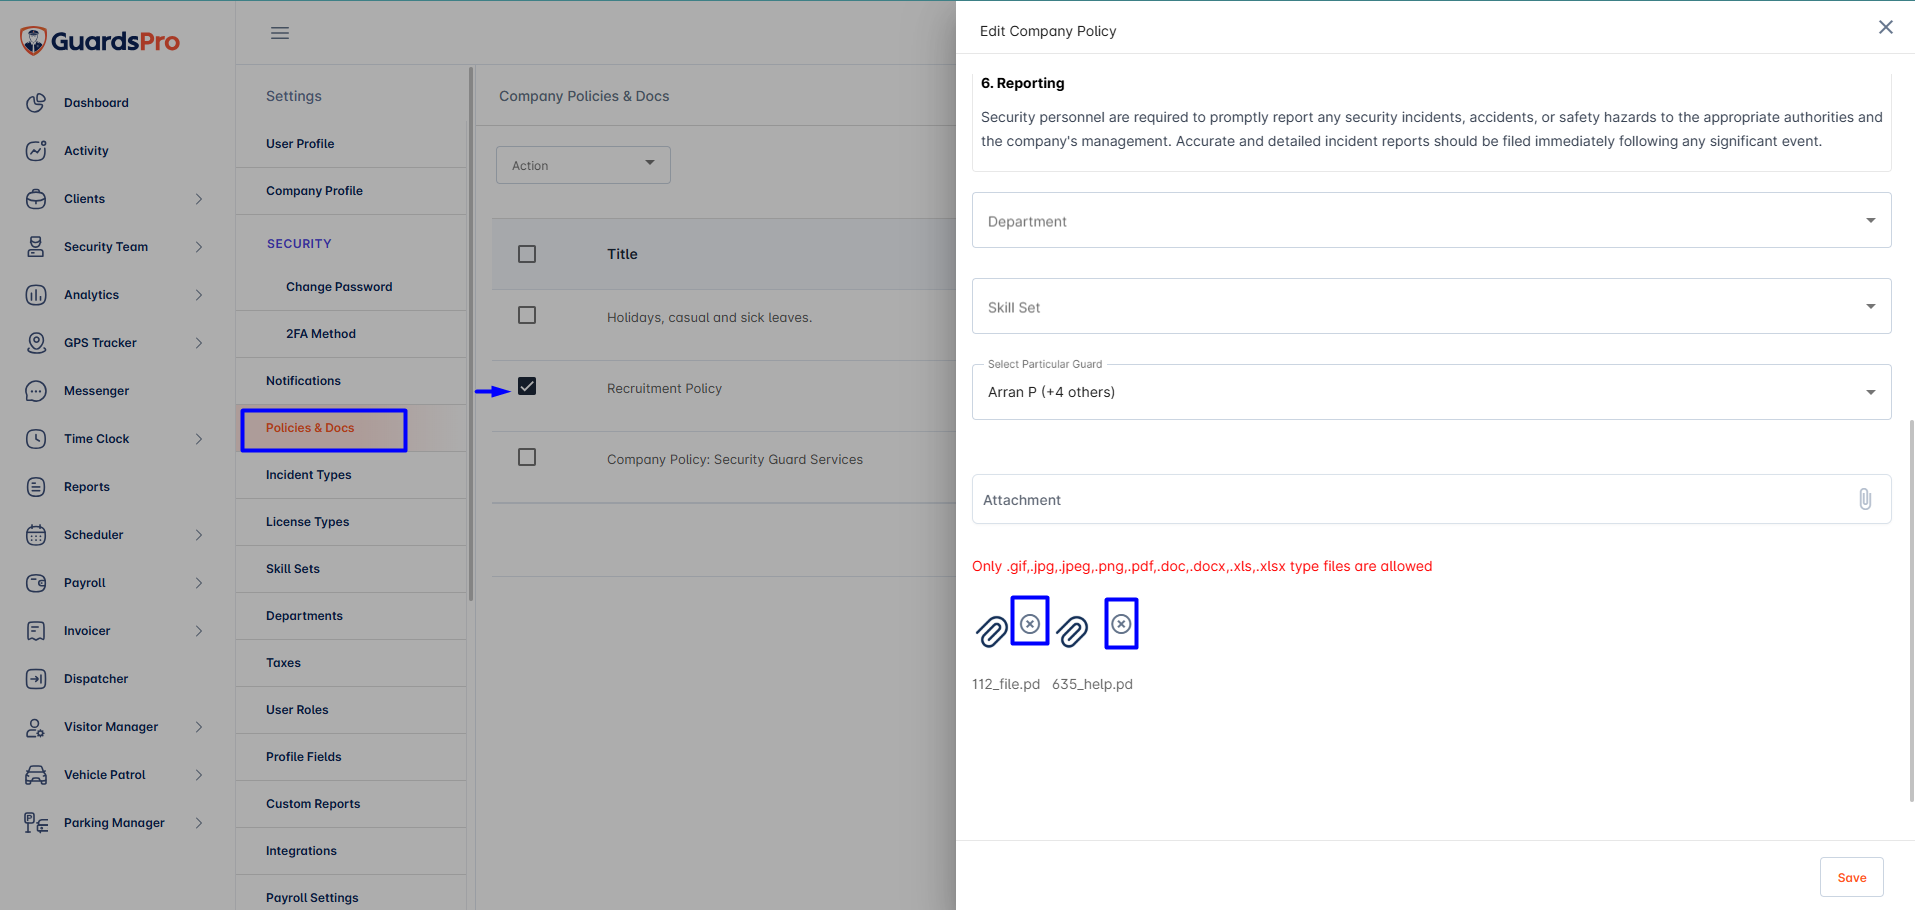The image size is (1915, 910).
Task: Expand the Time Clock submenu chevron
Action: (199, 439)
